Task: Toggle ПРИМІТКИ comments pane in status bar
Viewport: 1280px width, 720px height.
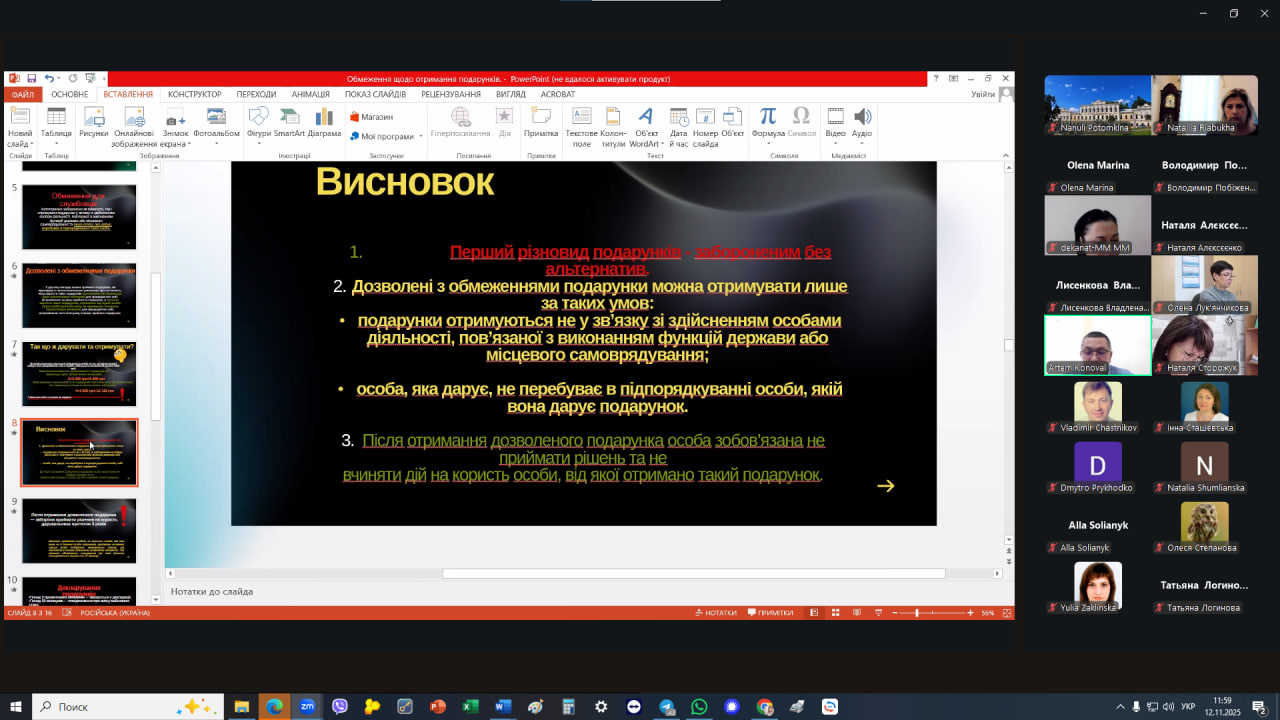Action: pos(770,613)
